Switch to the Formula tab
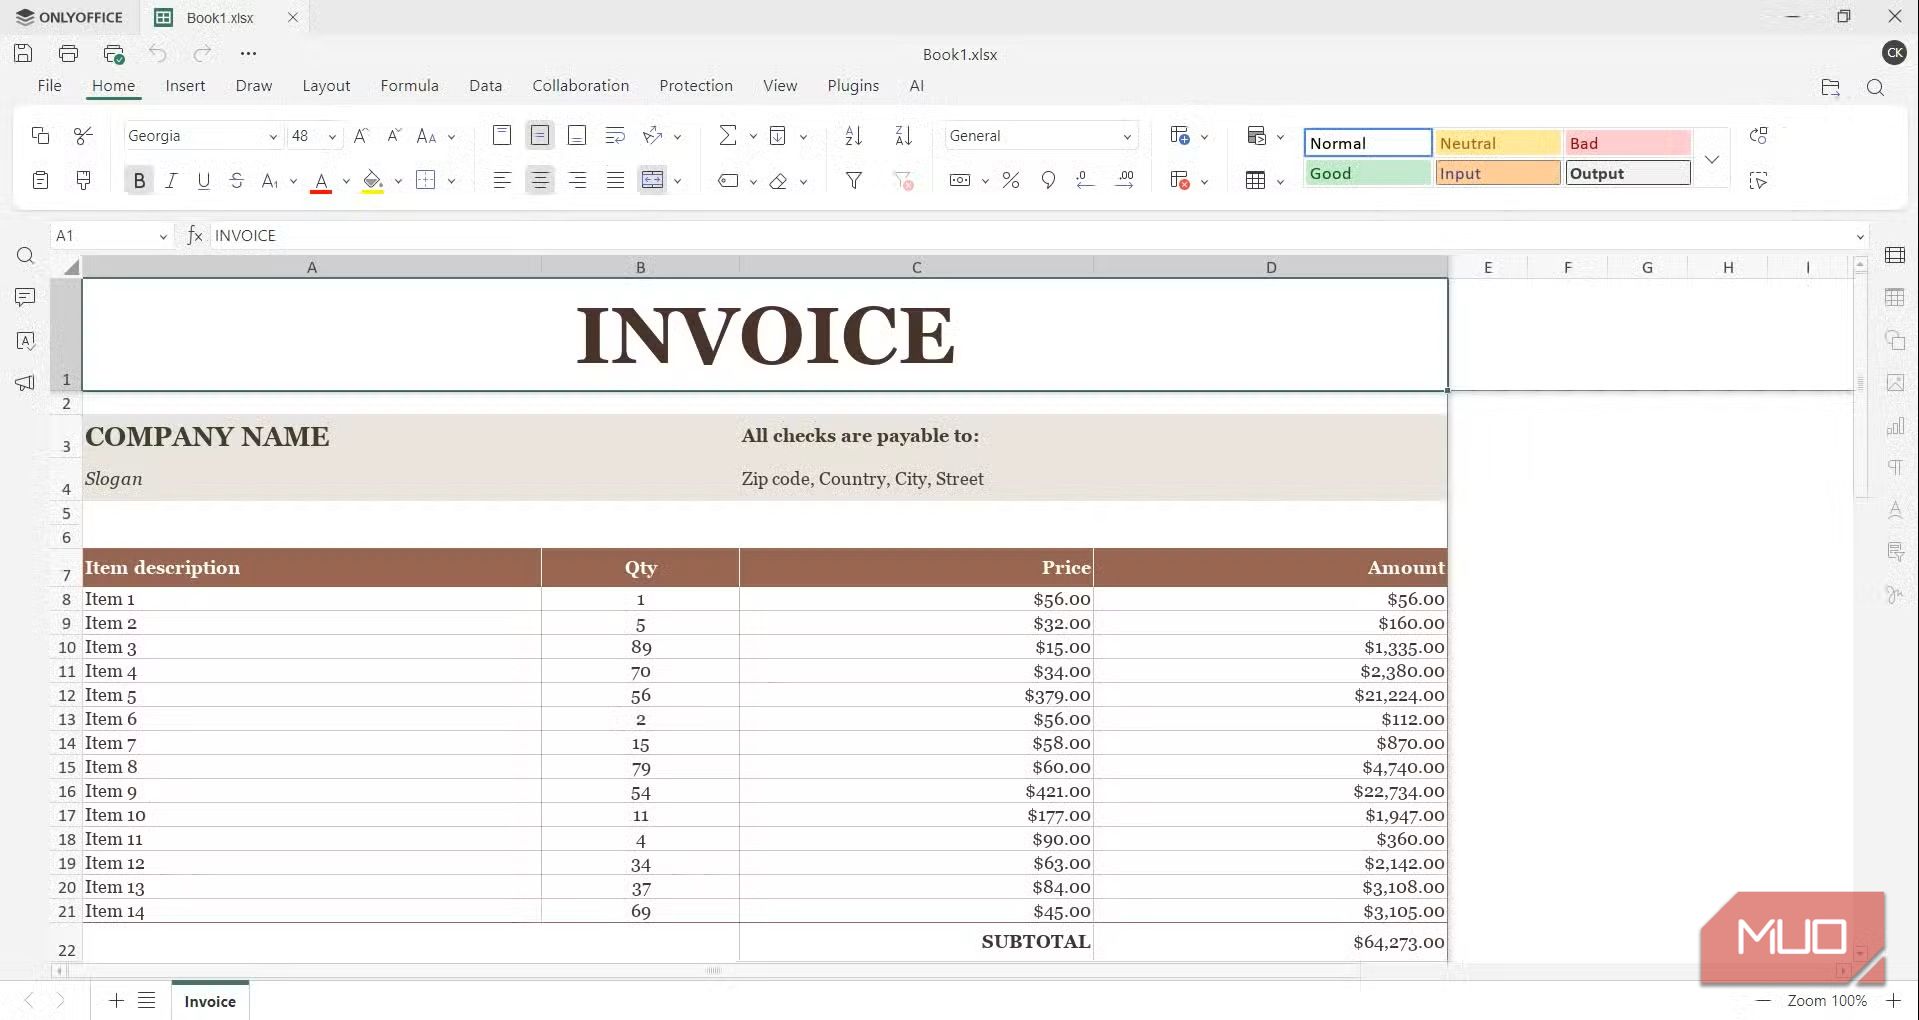 click(409, 86)
